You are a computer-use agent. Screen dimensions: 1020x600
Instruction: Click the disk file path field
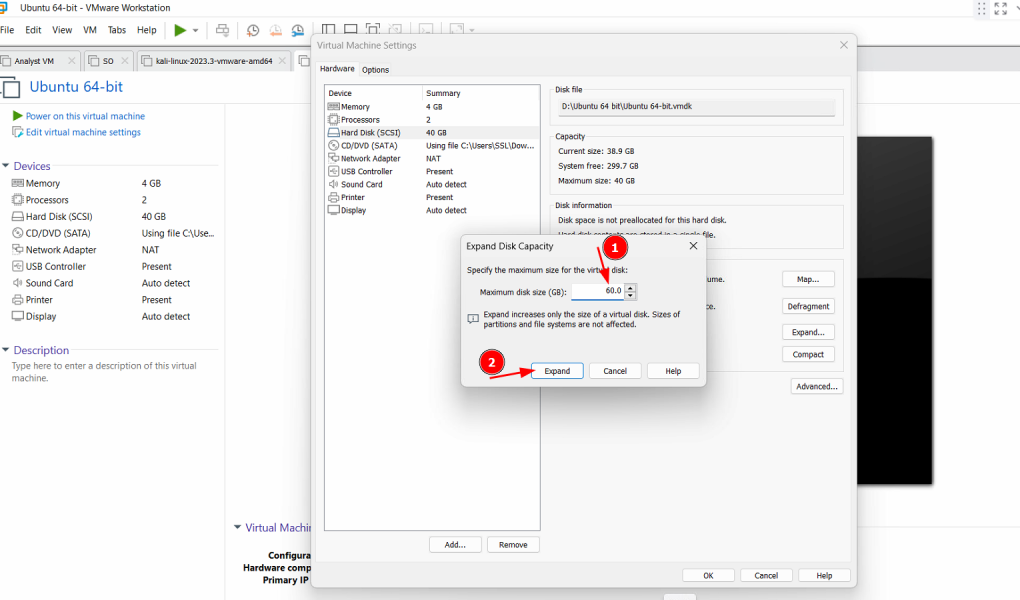pos(696,107)
